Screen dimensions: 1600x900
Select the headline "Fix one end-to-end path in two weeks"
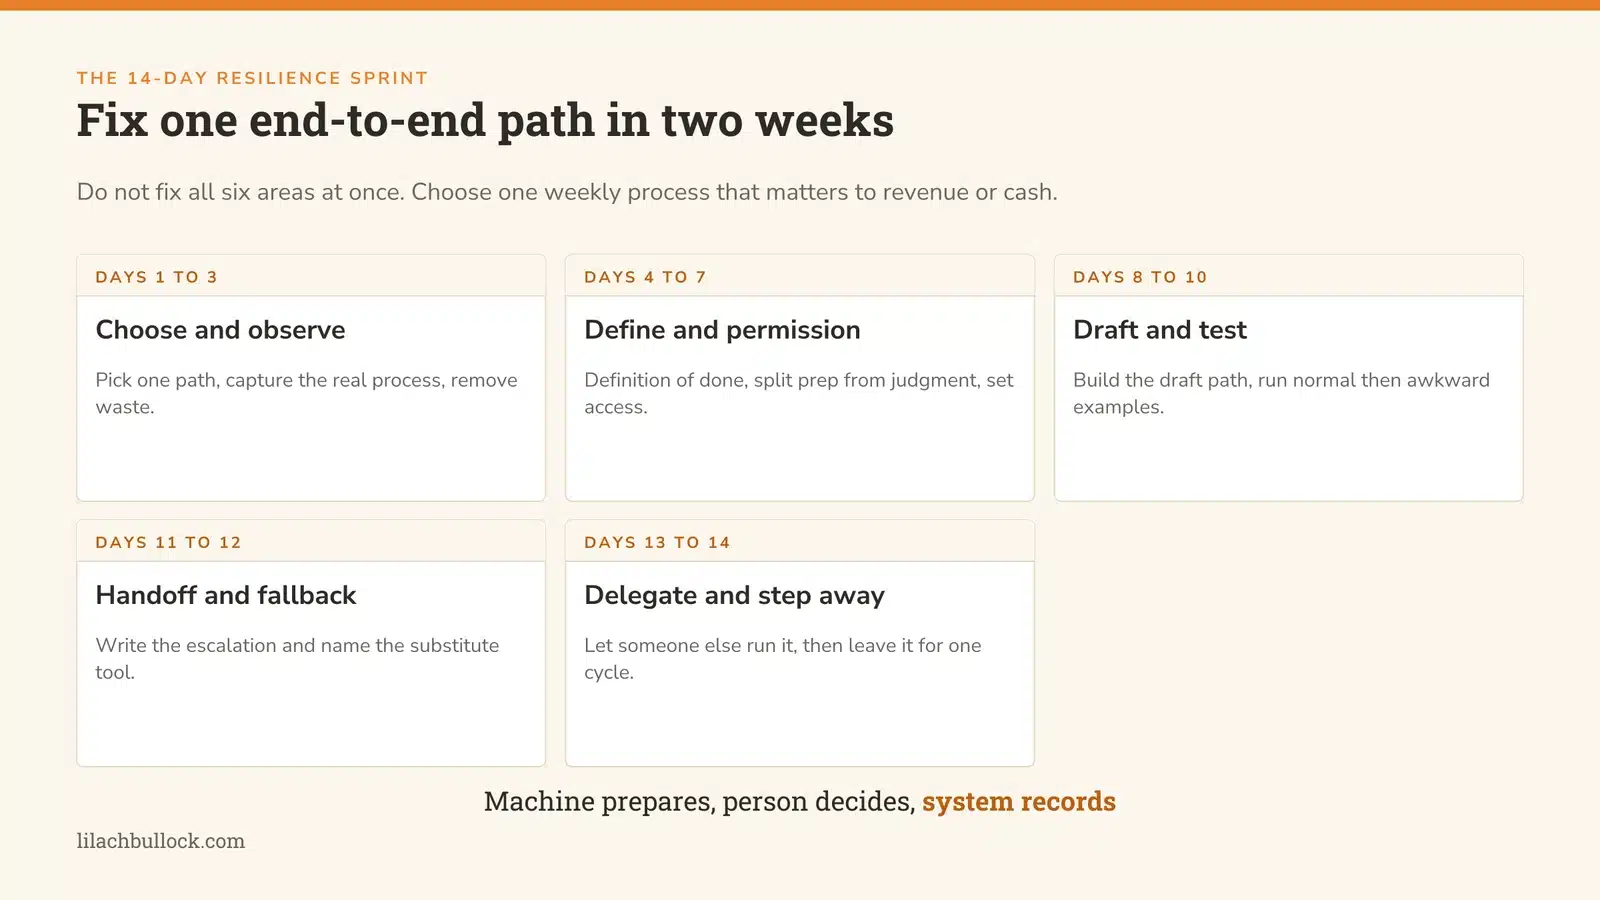click(x=485, y=120)
